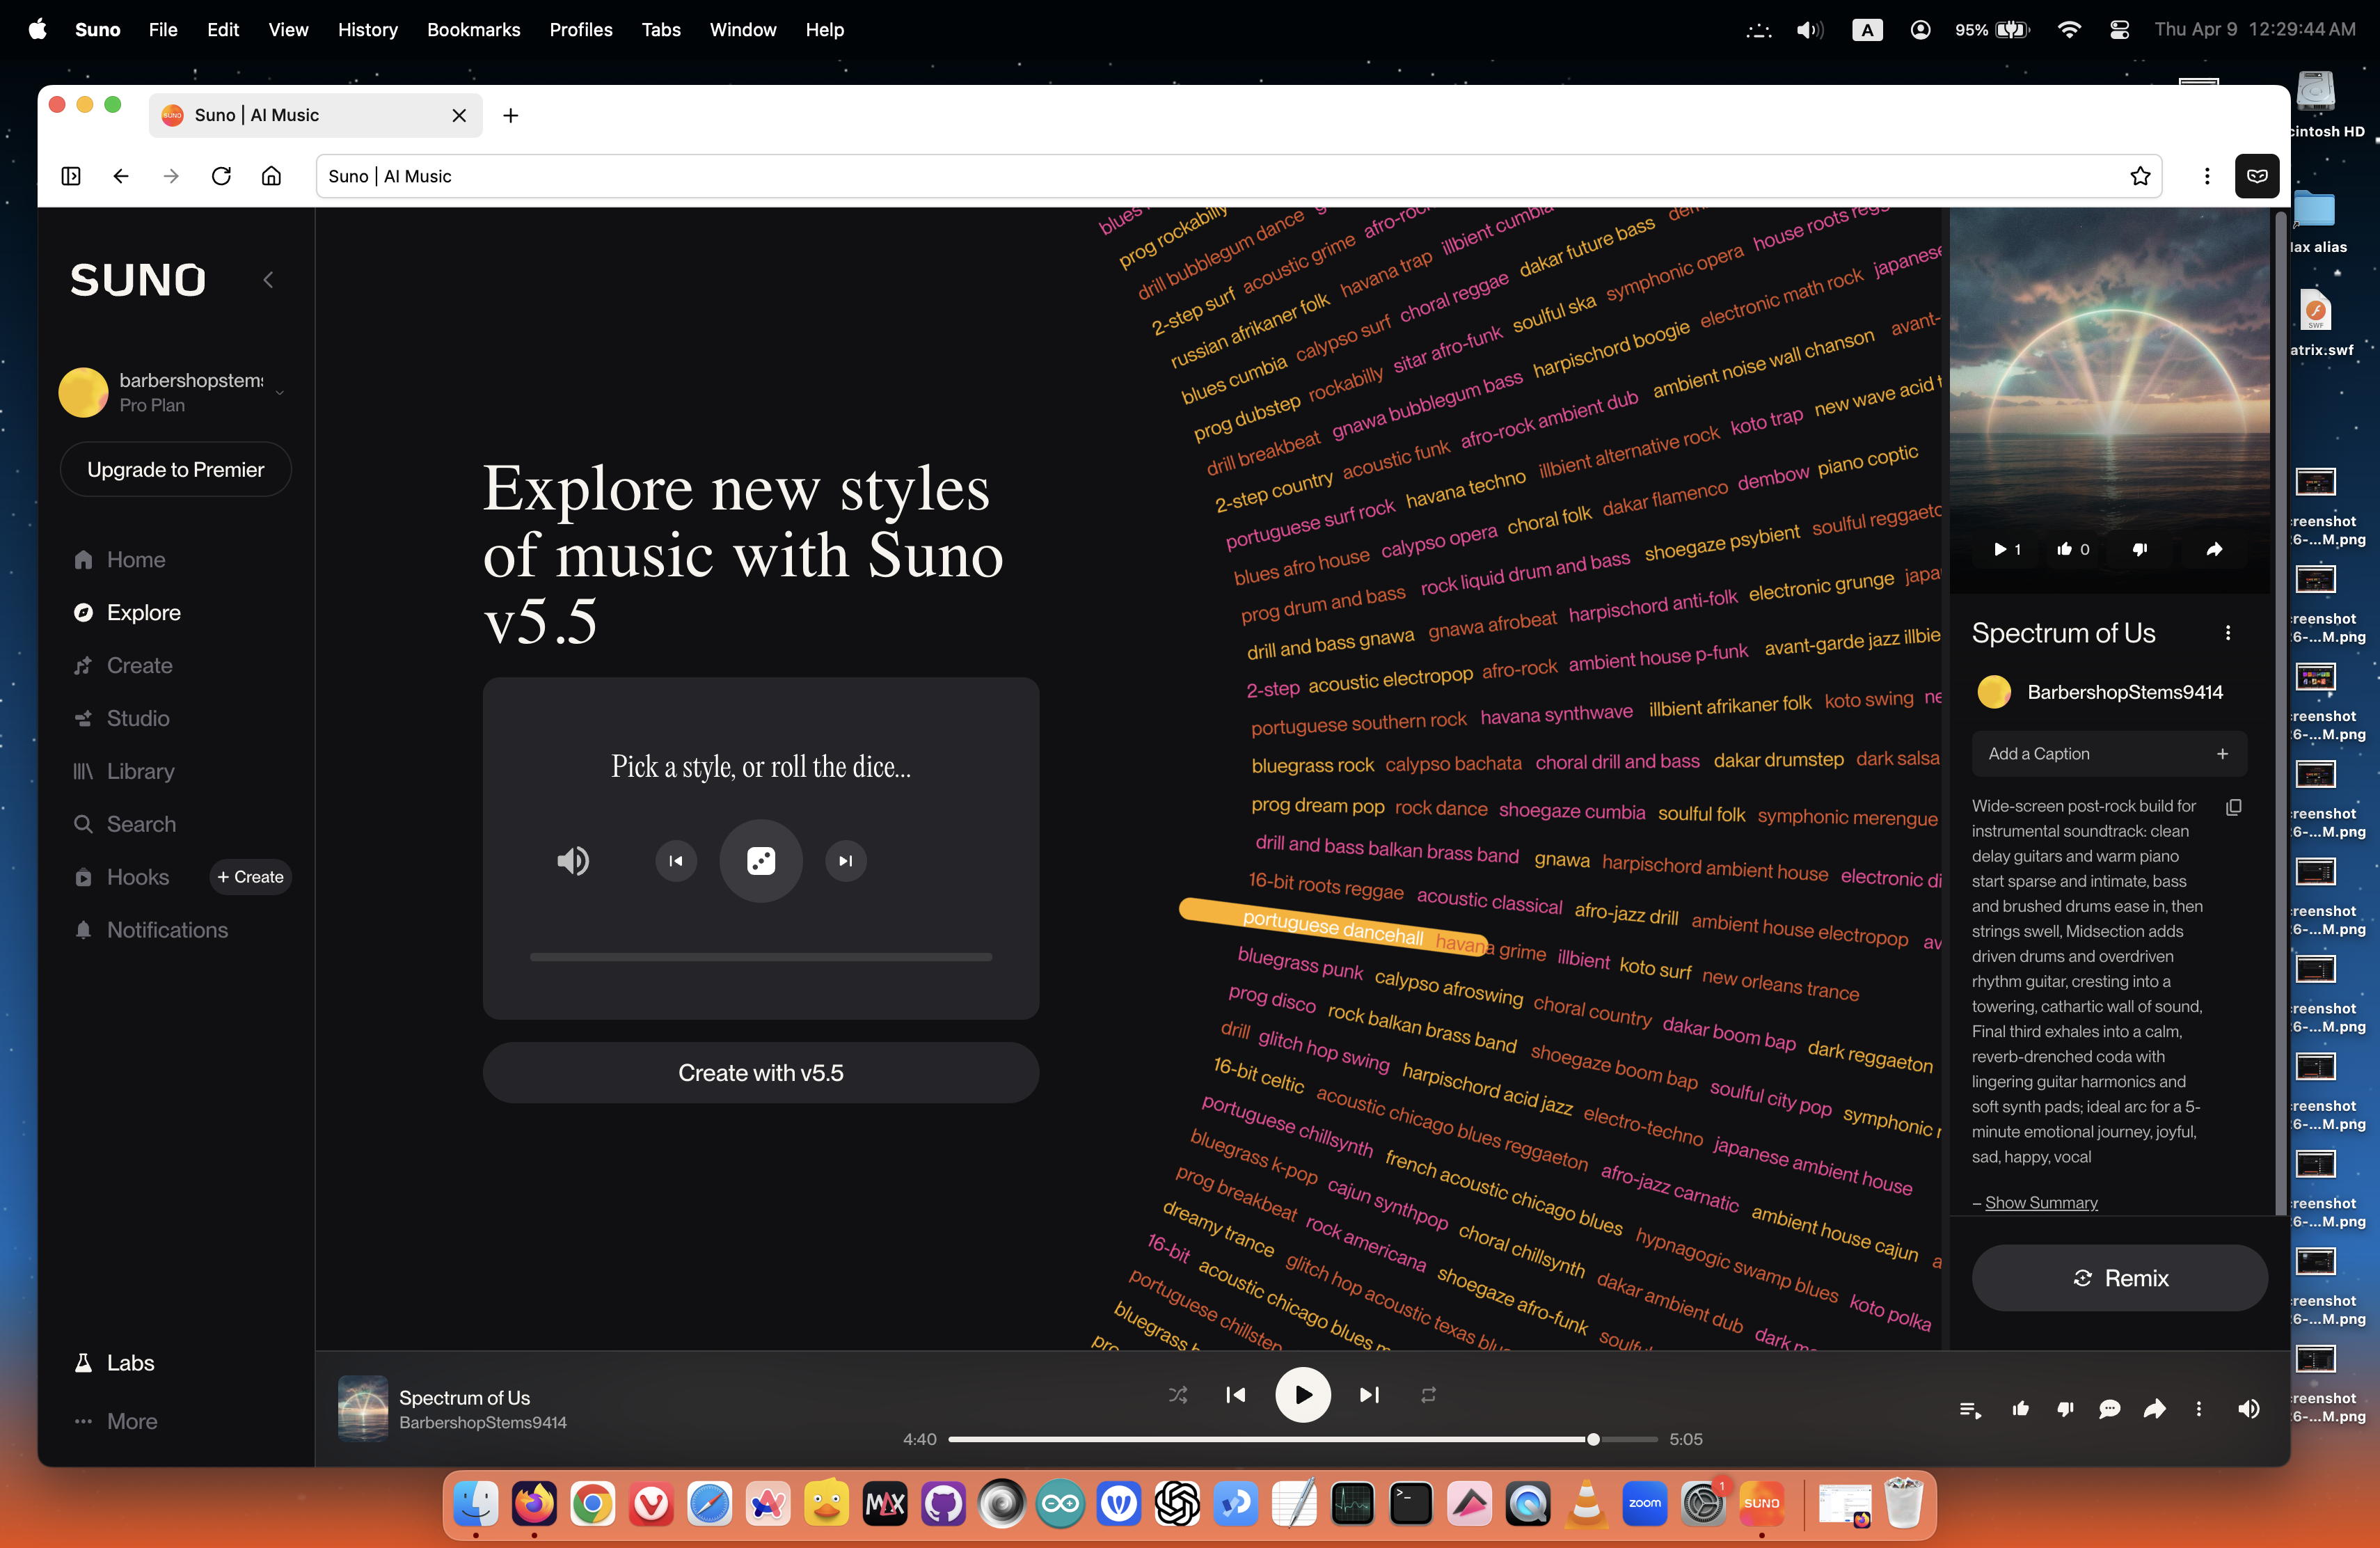The width and height of the screenshot is (2380, 1548).
Task: Click the thumbs down on cover art
Action: (2139, 549)
